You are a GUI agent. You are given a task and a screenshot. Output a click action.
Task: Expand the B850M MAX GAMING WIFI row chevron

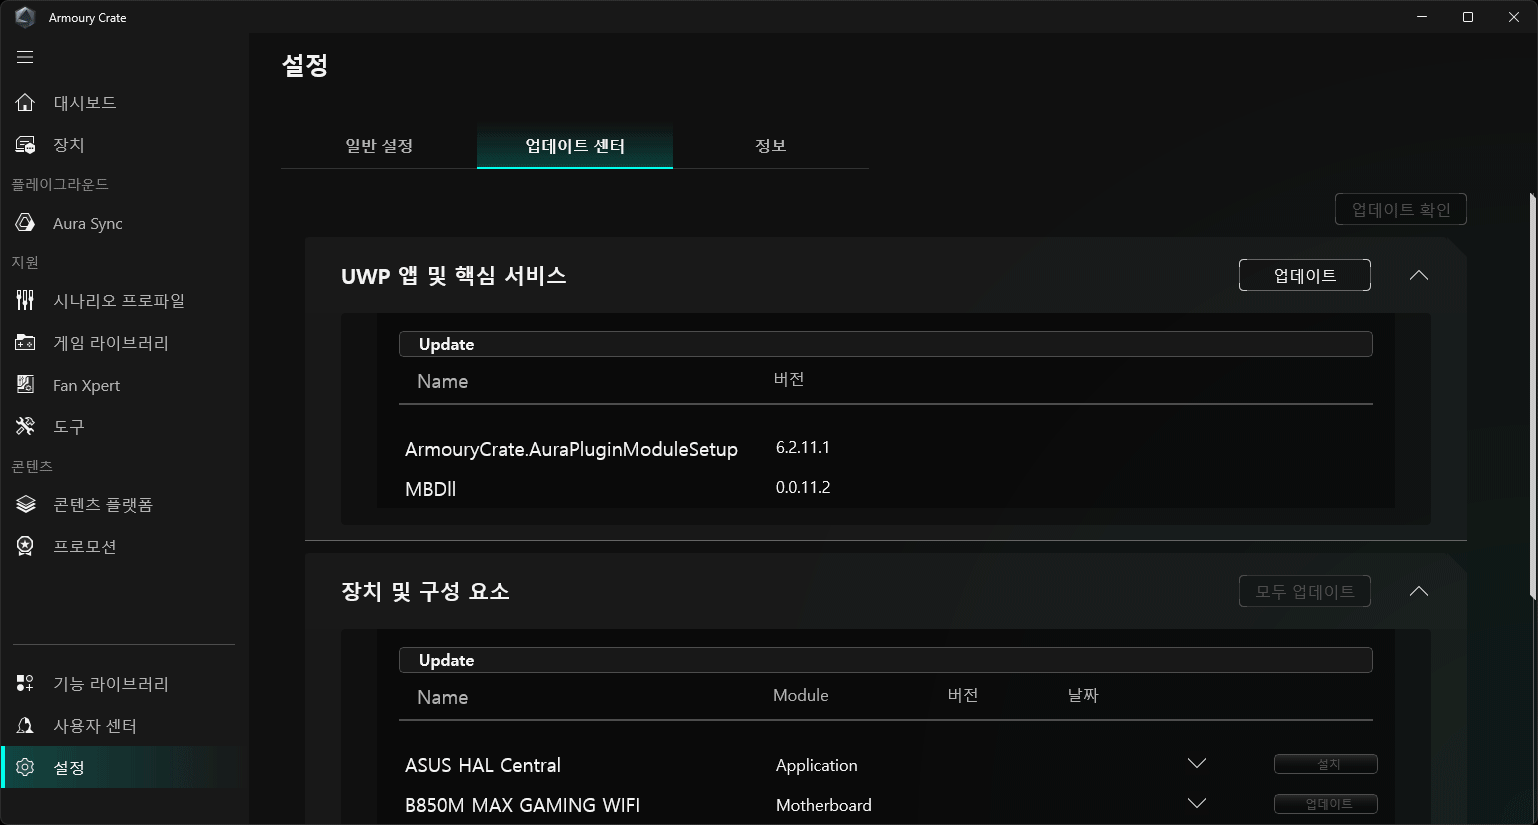pos(1196,803)
